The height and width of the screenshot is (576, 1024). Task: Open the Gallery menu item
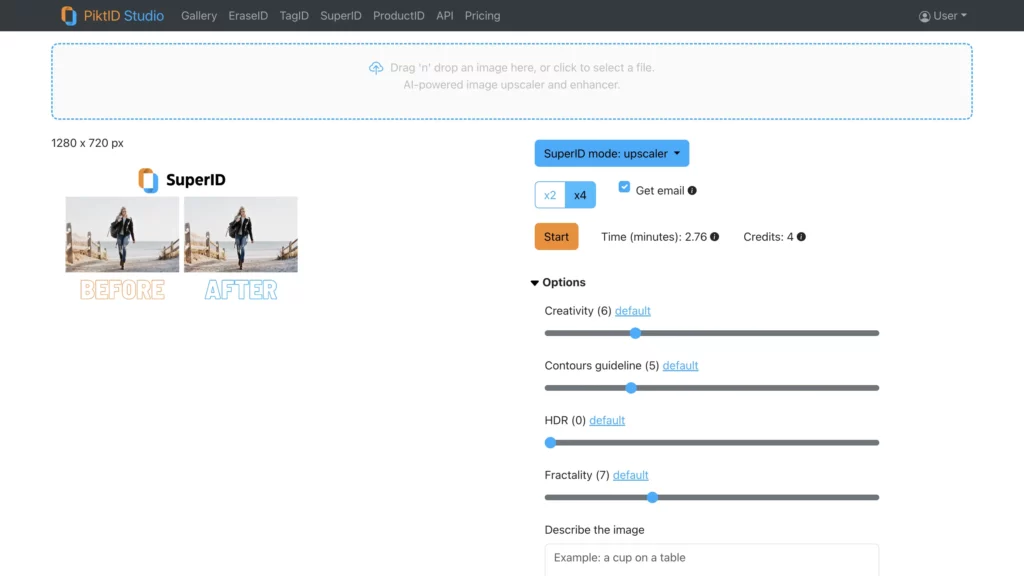point(199,16)
